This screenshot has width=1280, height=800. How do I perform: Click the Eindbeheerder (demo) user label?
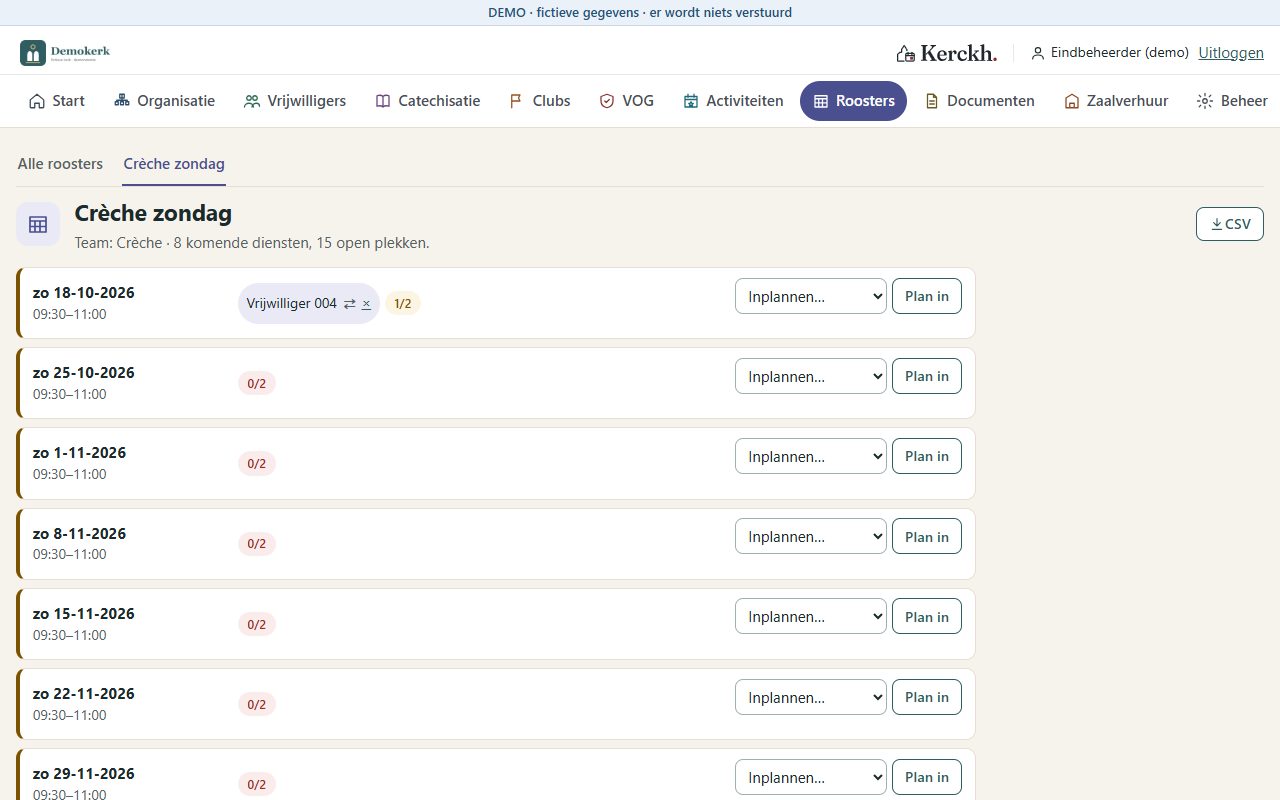pos(1120,53)
